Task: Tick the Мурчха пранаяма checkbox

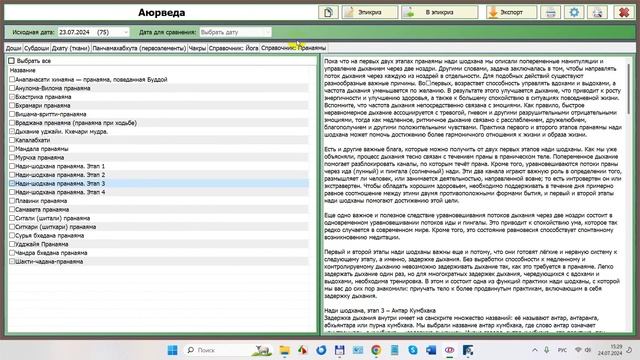Action: coord(12,157)
